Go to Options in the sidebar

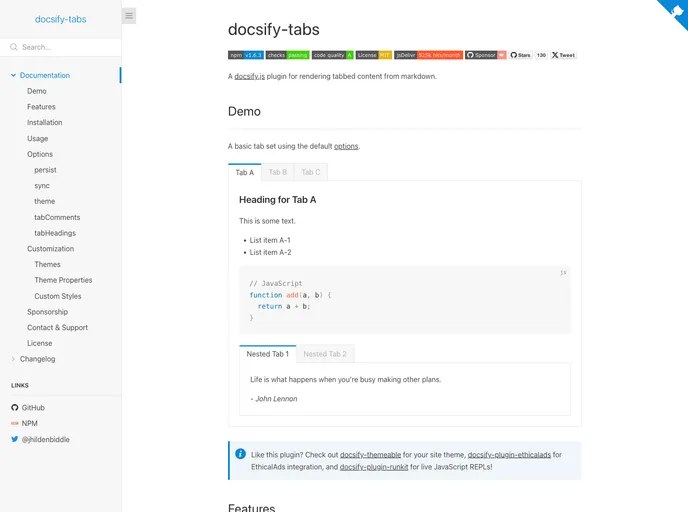pyautogui.click(x=40, y=154)
